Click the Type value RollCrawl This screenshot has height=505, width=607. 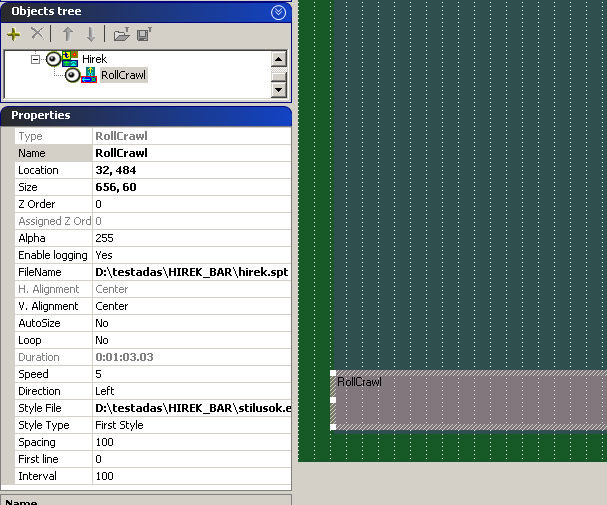pyautogui.click(x=192, y=136)
